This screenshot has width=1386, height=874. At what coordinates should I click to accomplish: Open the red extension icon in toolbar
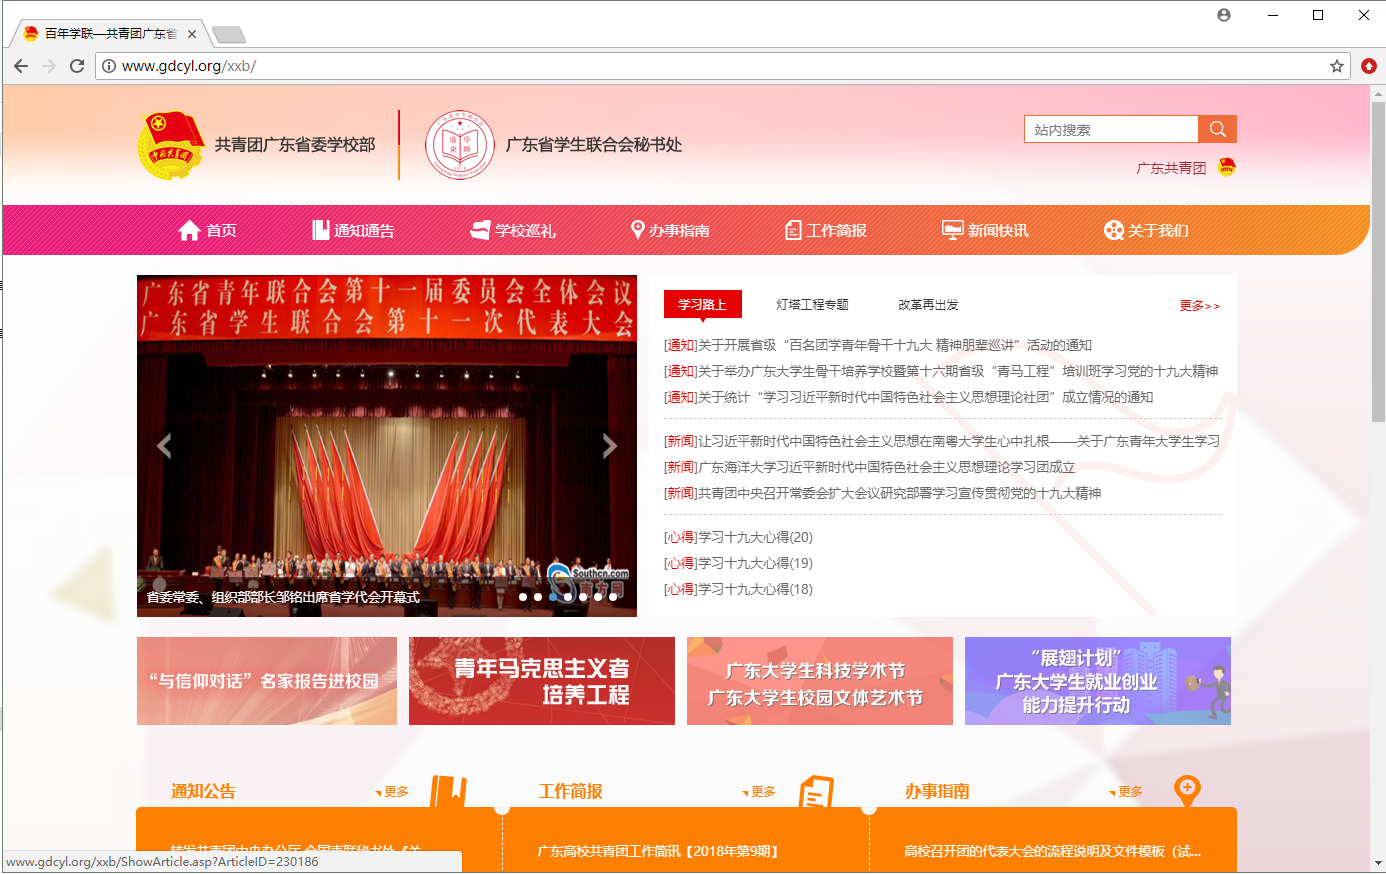click(x=1369, y=66)
